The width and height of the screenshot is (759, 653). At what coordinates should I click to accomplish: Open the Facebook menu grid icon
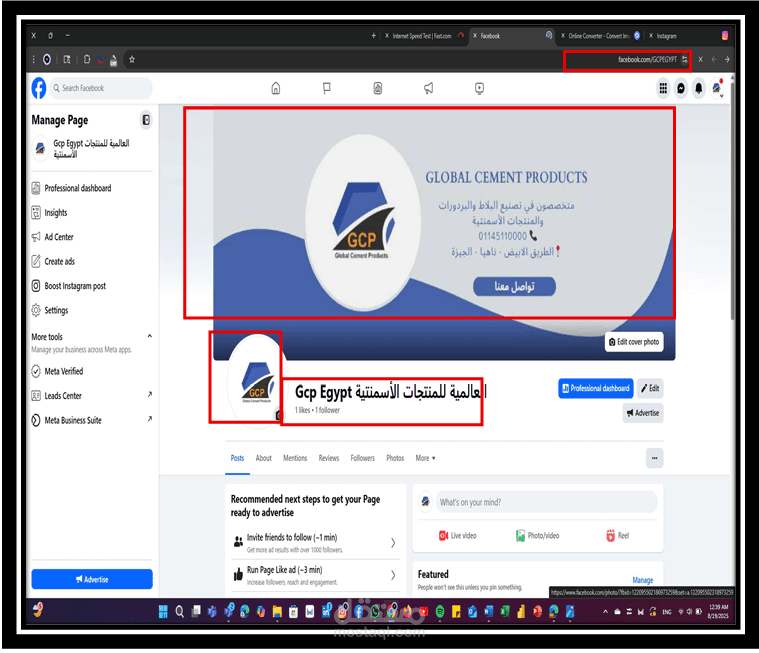coord(663,88)
